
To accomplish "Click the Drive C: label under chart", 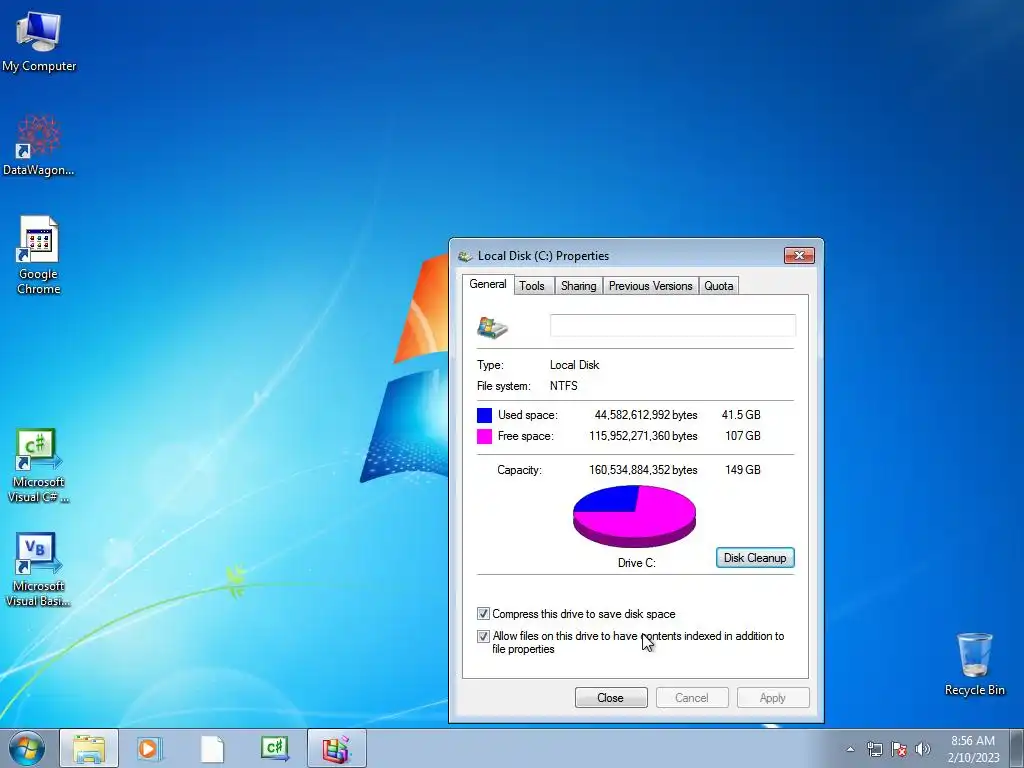I will point(637,563).
